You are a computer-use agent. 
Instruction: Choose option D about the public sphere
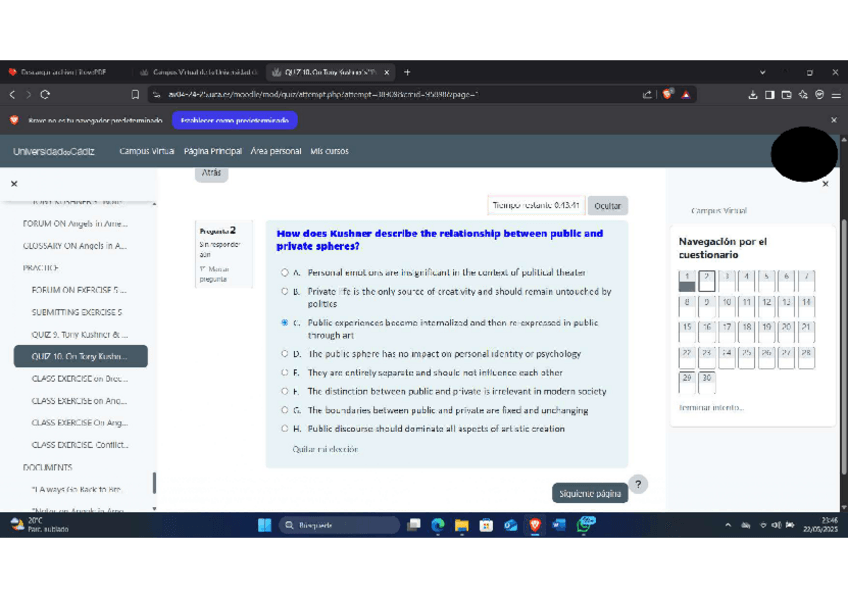pos(285,354)
